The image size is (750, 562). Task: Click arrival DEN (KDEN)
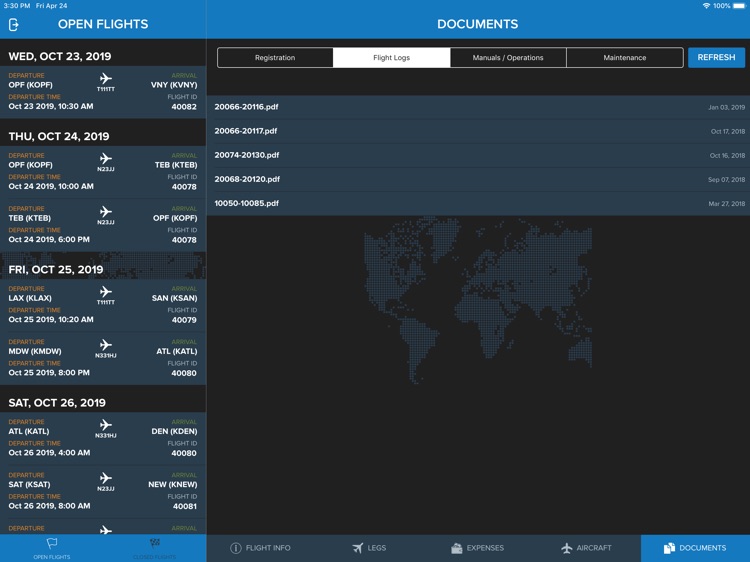click(x=174, y=431)
